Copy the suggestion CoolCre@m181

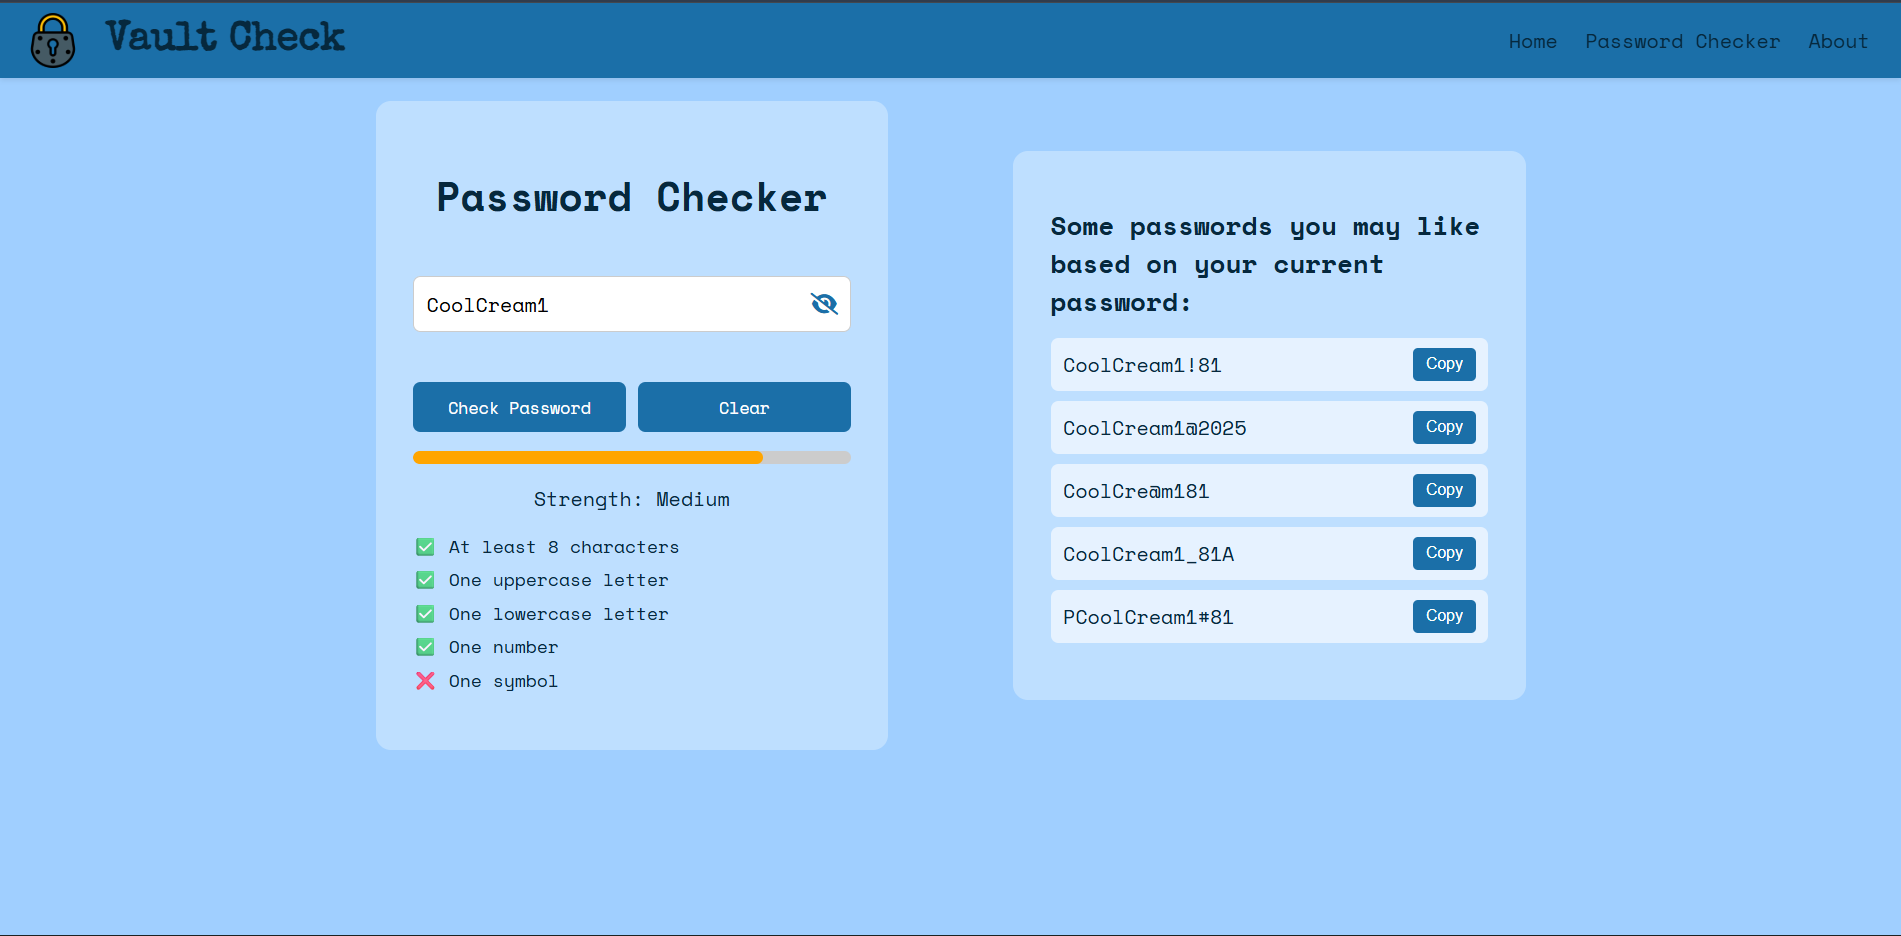(x=1444, y=490)
